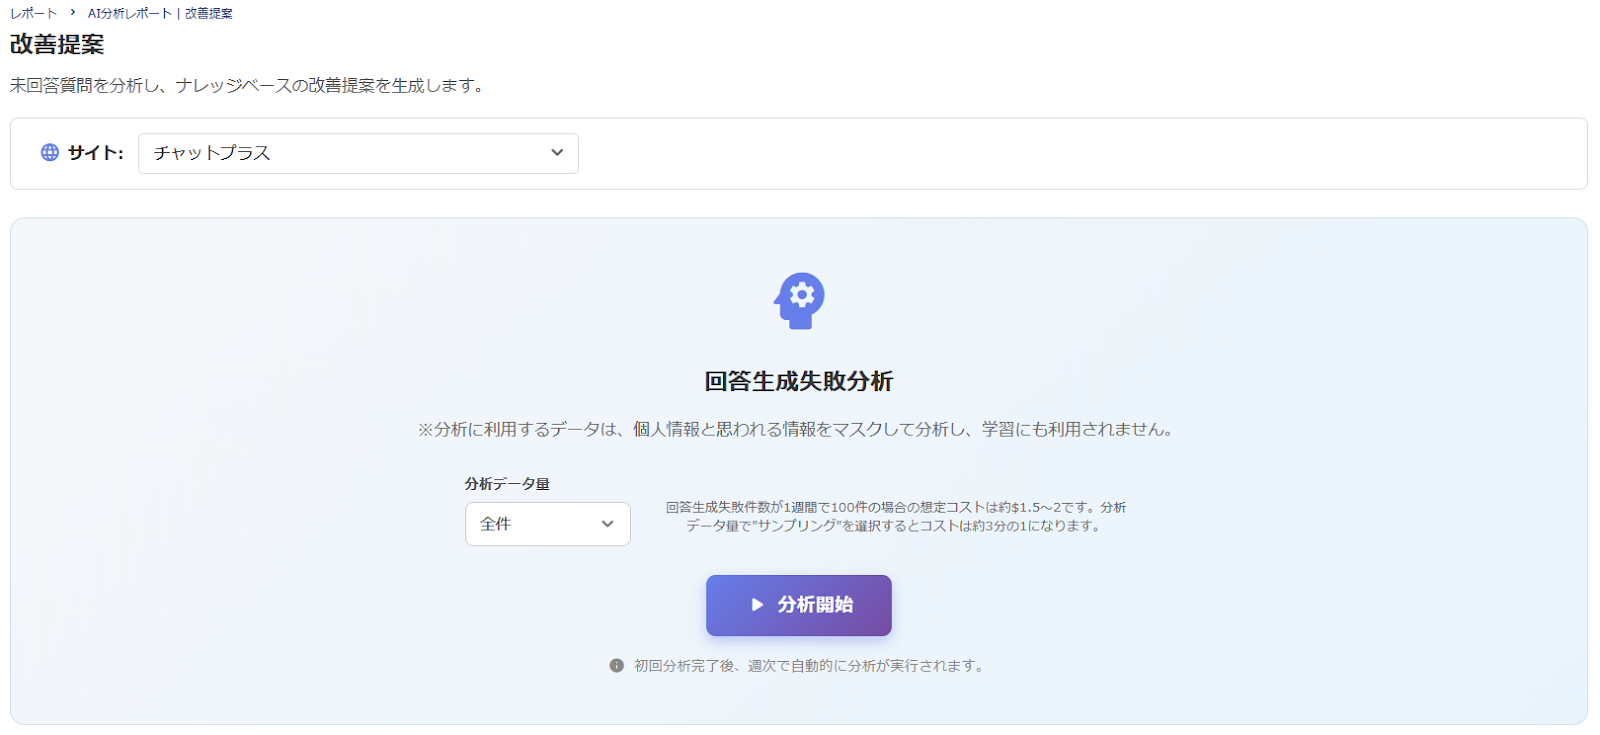Screen dimensions: 1600x735
Task: Open the 分析データ量 dropdown showing 全件
Action: (547, 524)
